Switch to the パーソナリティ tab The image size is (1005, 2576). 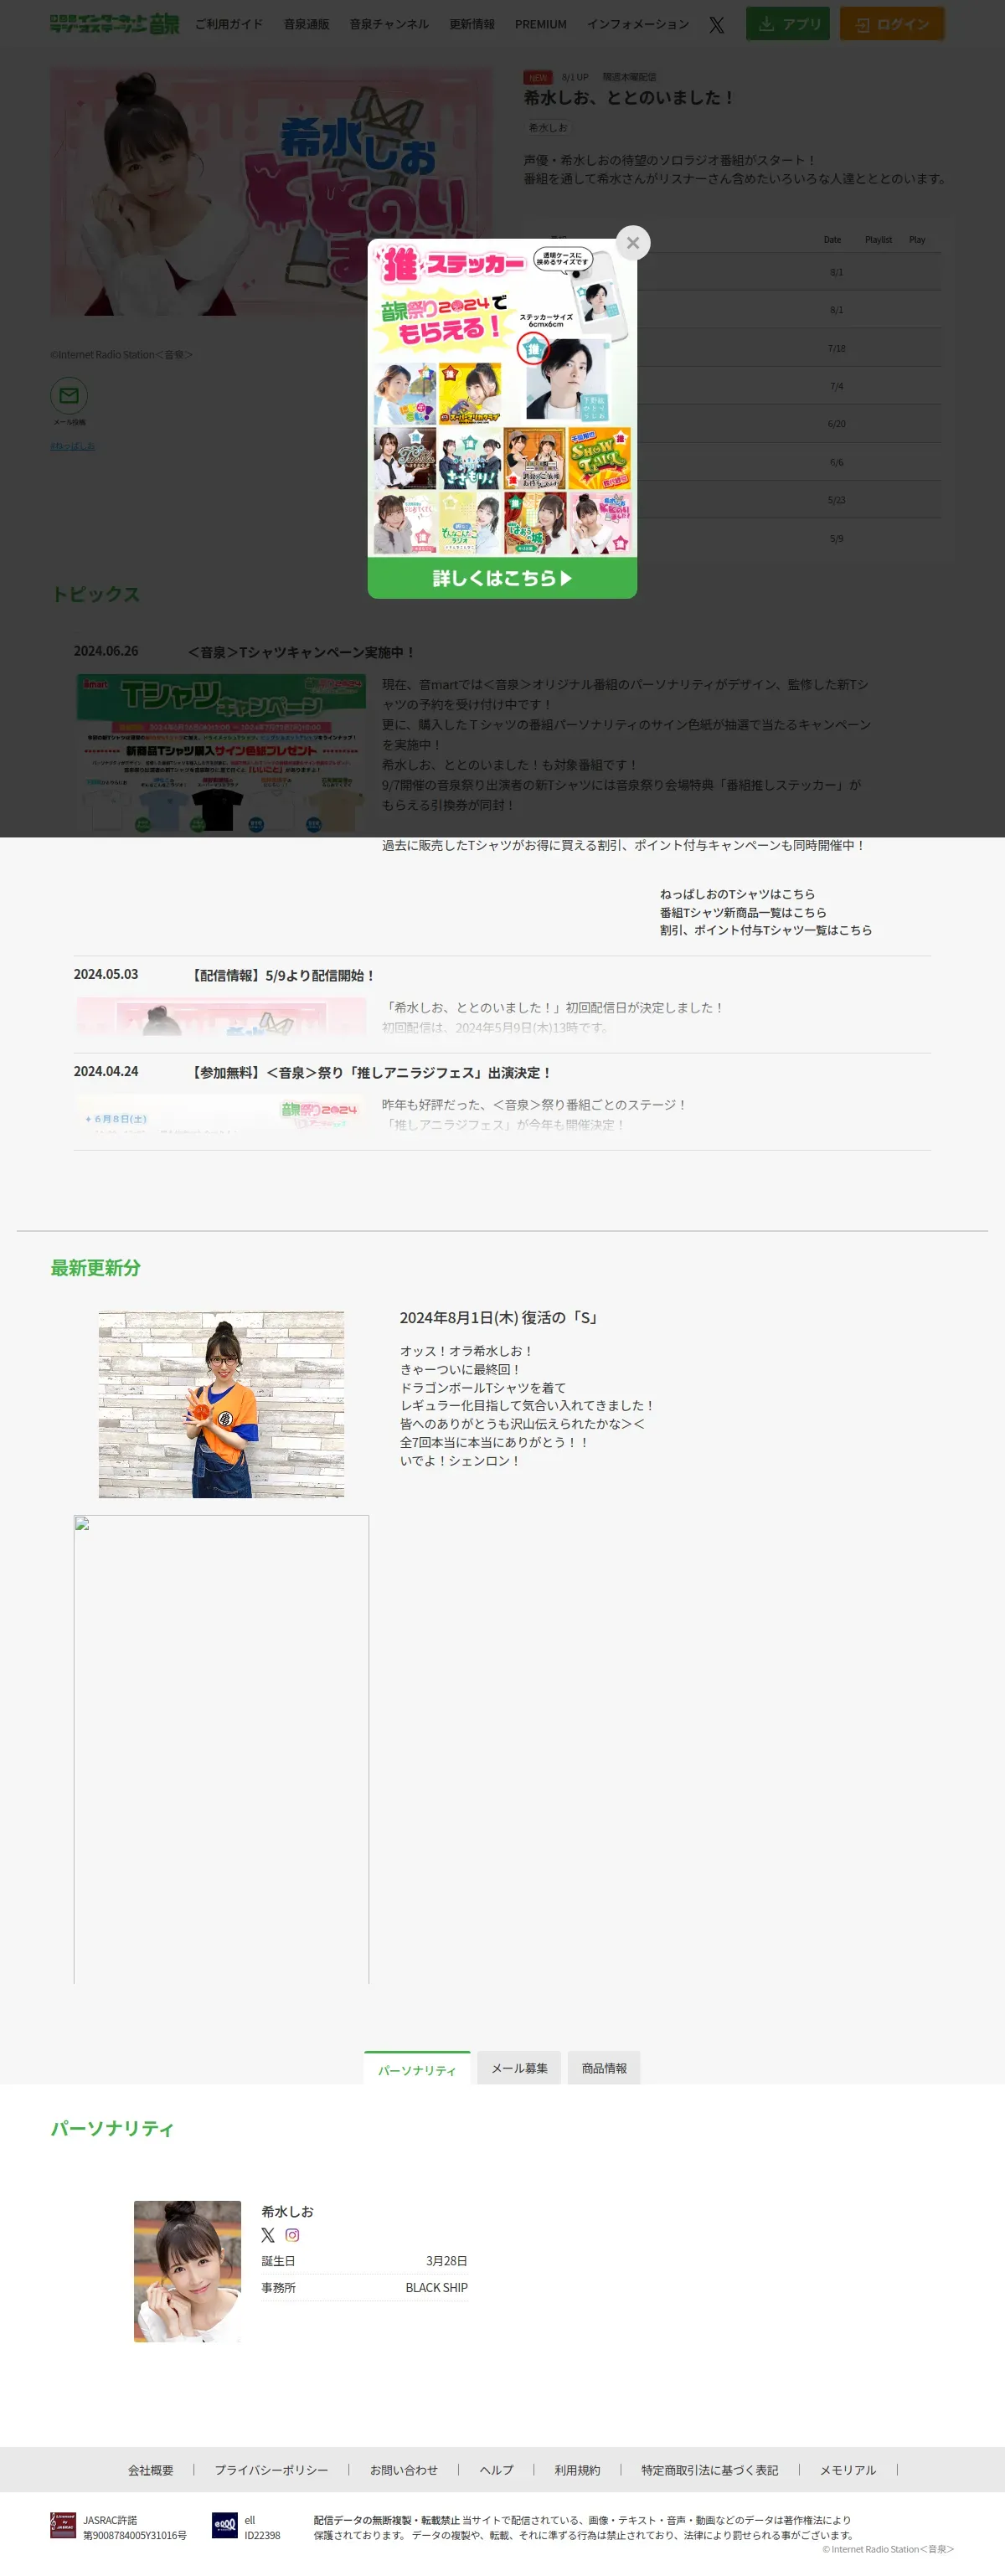click(x=417, y=2069)
